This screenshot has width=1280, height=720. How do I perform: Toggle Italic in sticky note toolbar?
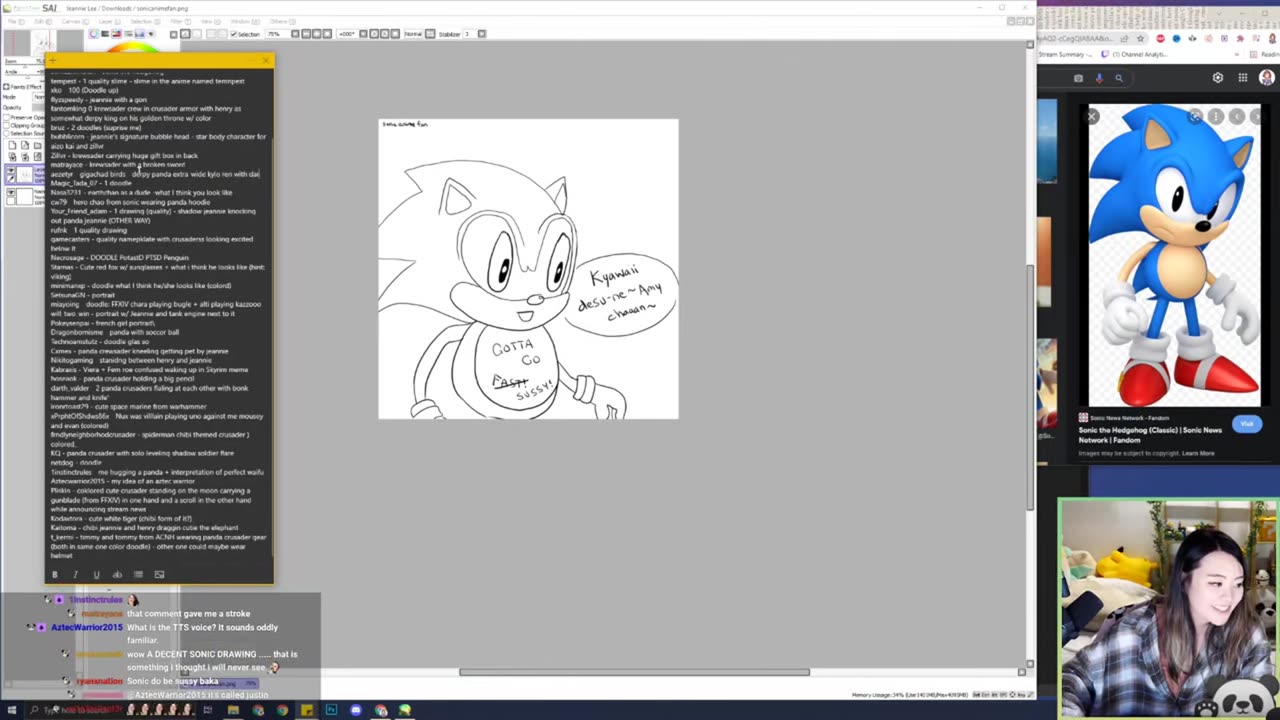click(x=75, y=574)
